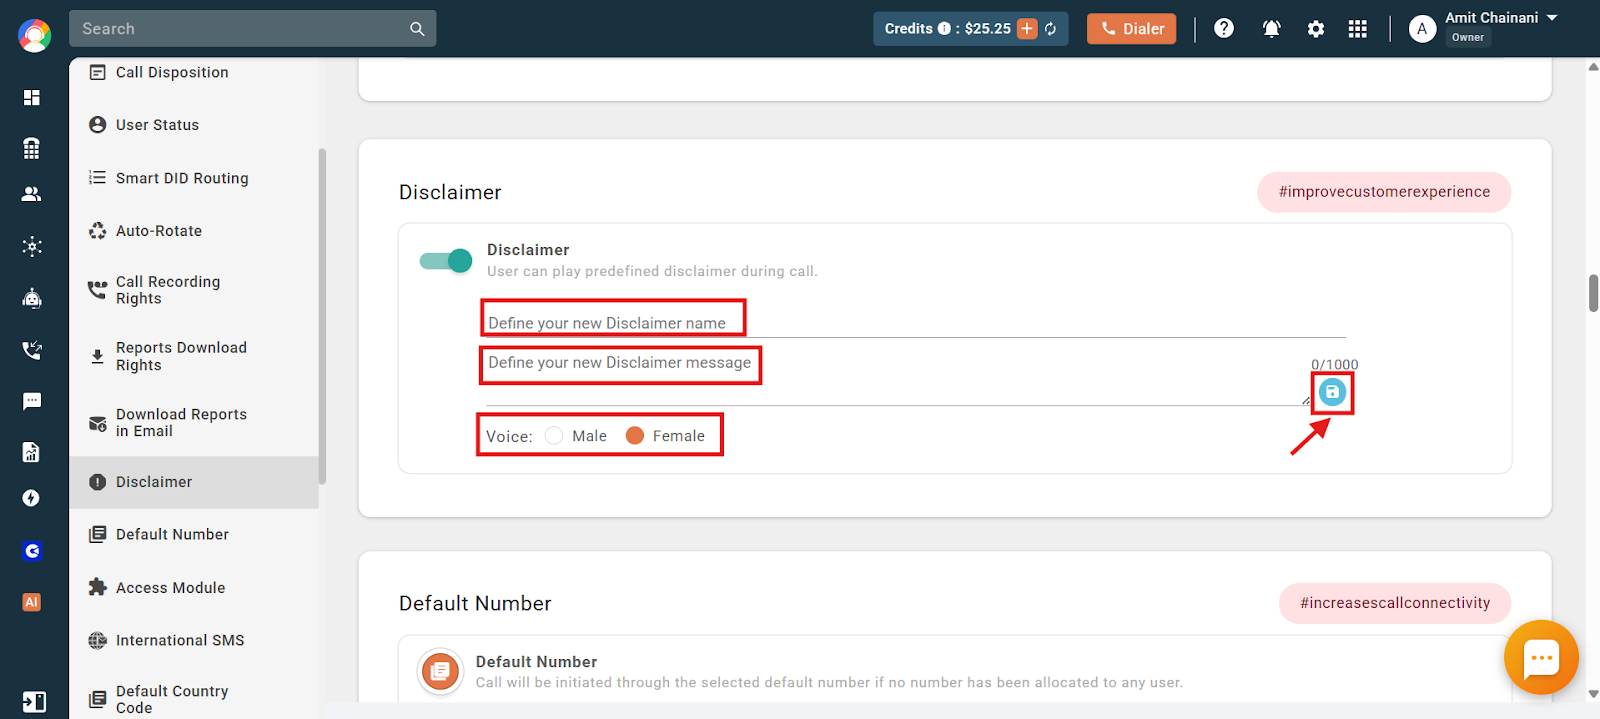Select Disclaimer in settings menu
1600x719 pixels.
coord(194,482)
